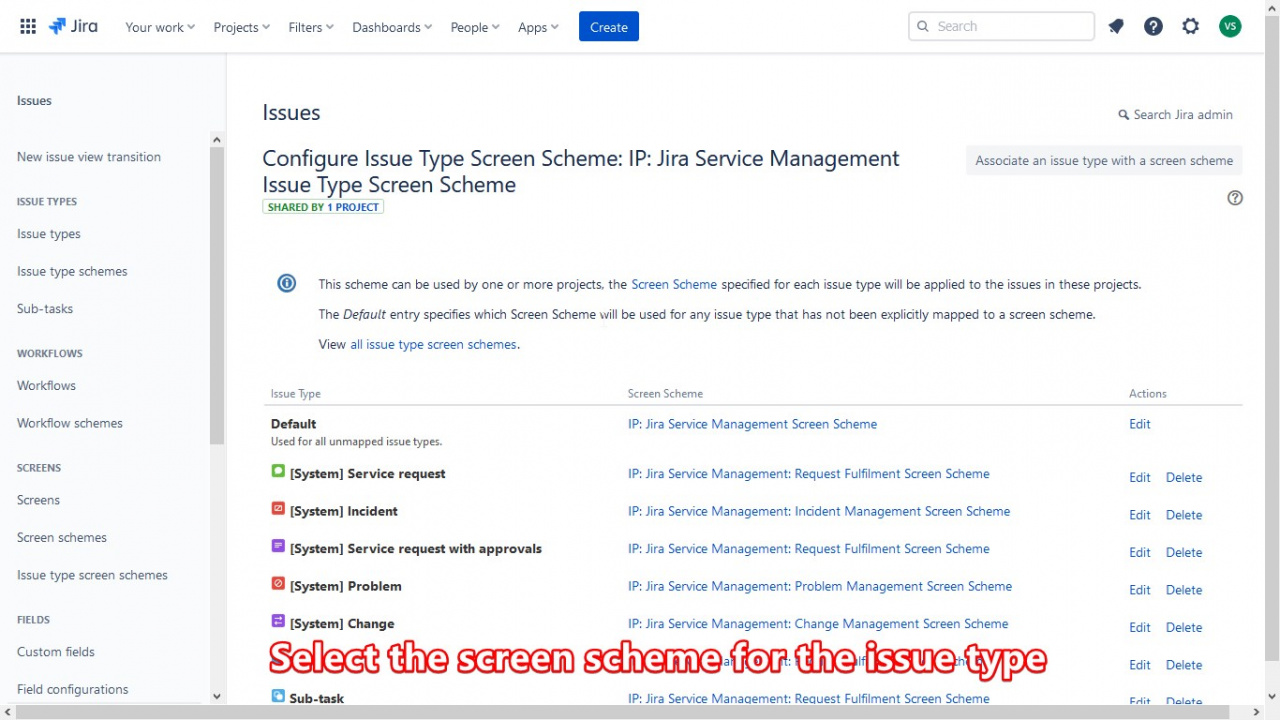Edit the Service request with approvals mapping
The image size is (1280, 720).
(1140, 553)
